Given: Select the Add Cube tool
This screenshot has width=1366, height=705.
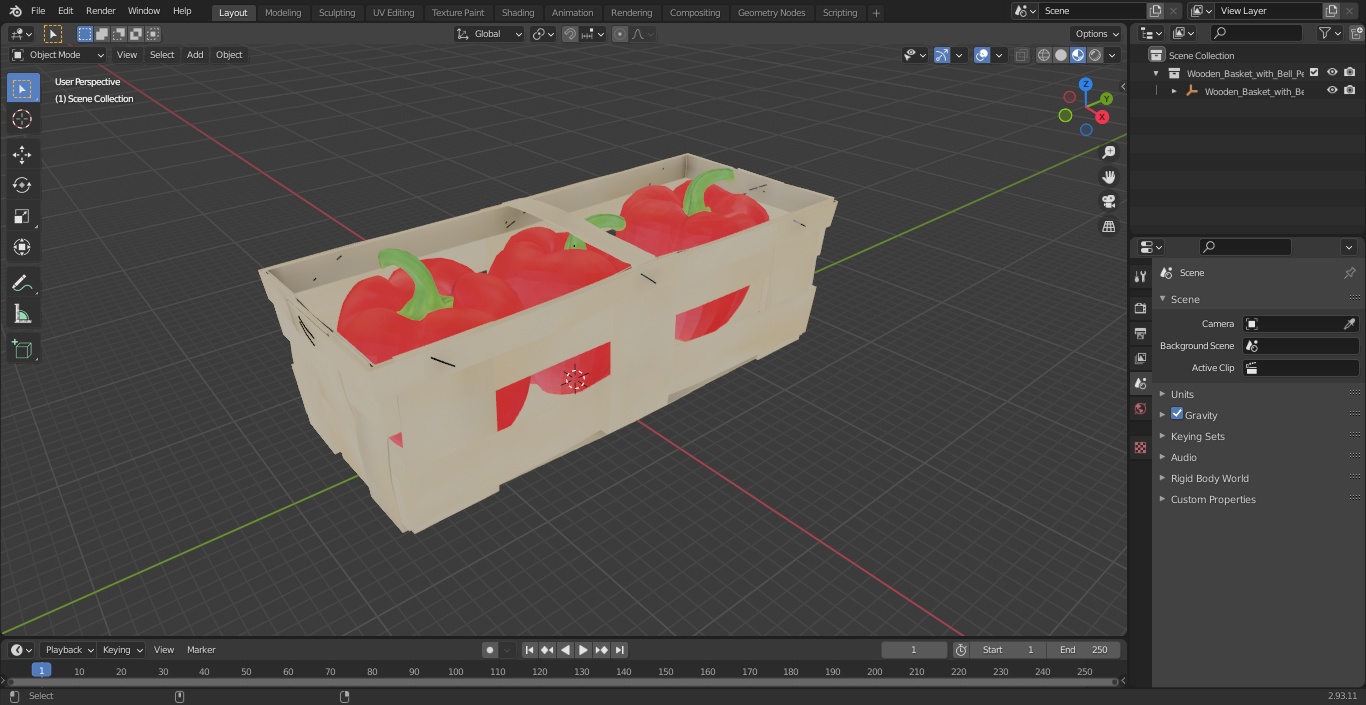Looking at the screenshot, I should (22, 350).
